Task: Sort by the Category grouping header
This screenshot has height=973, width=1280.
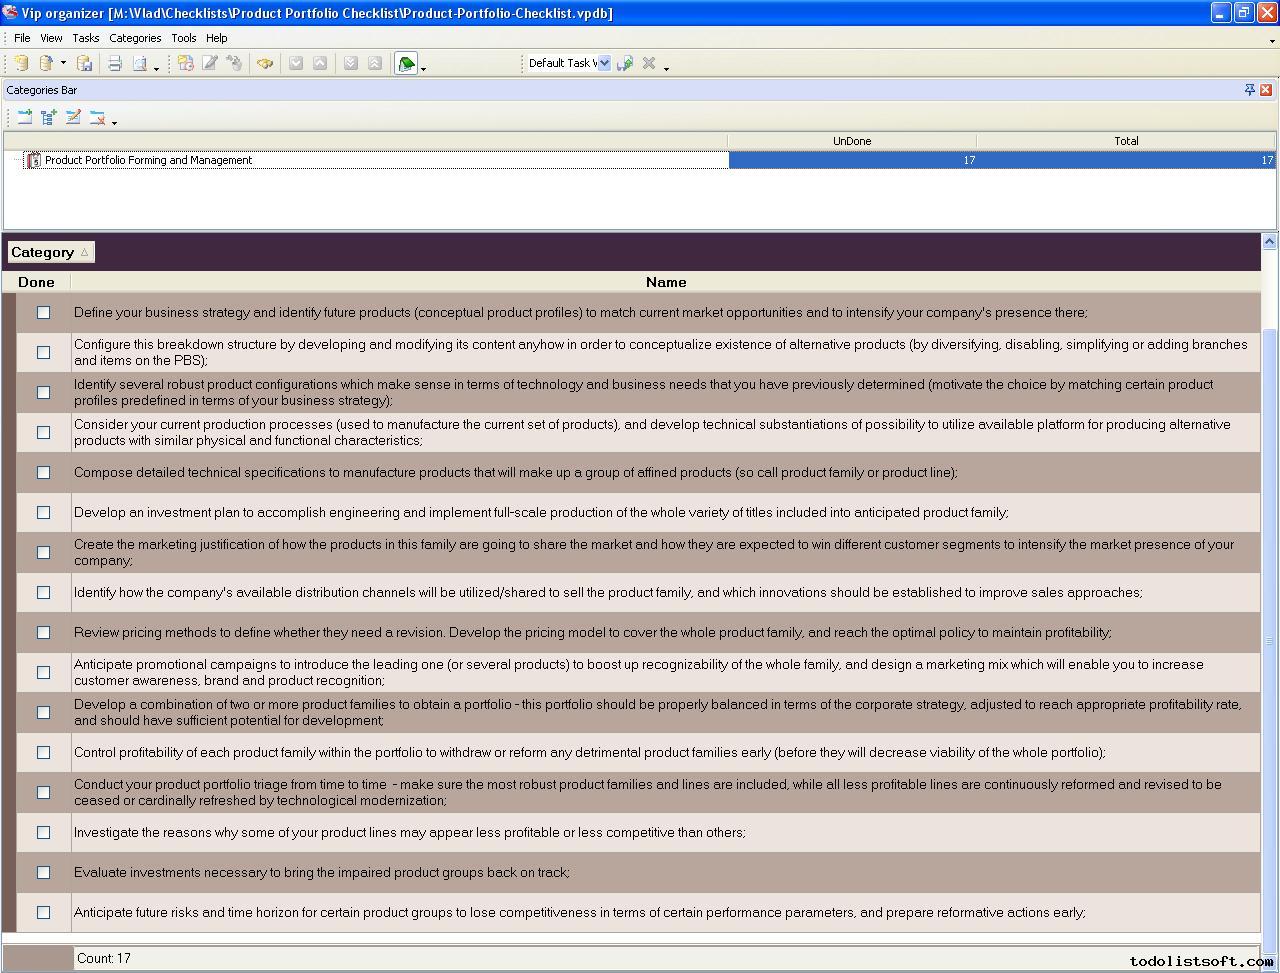Action: [50, 252]
